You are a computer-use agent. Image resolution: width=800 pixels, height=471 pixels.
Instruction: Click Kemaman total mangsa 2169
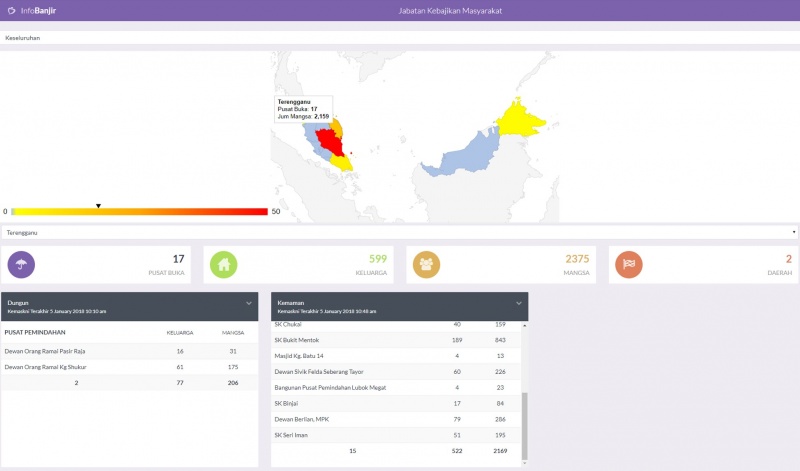click(x=501, y=451)
